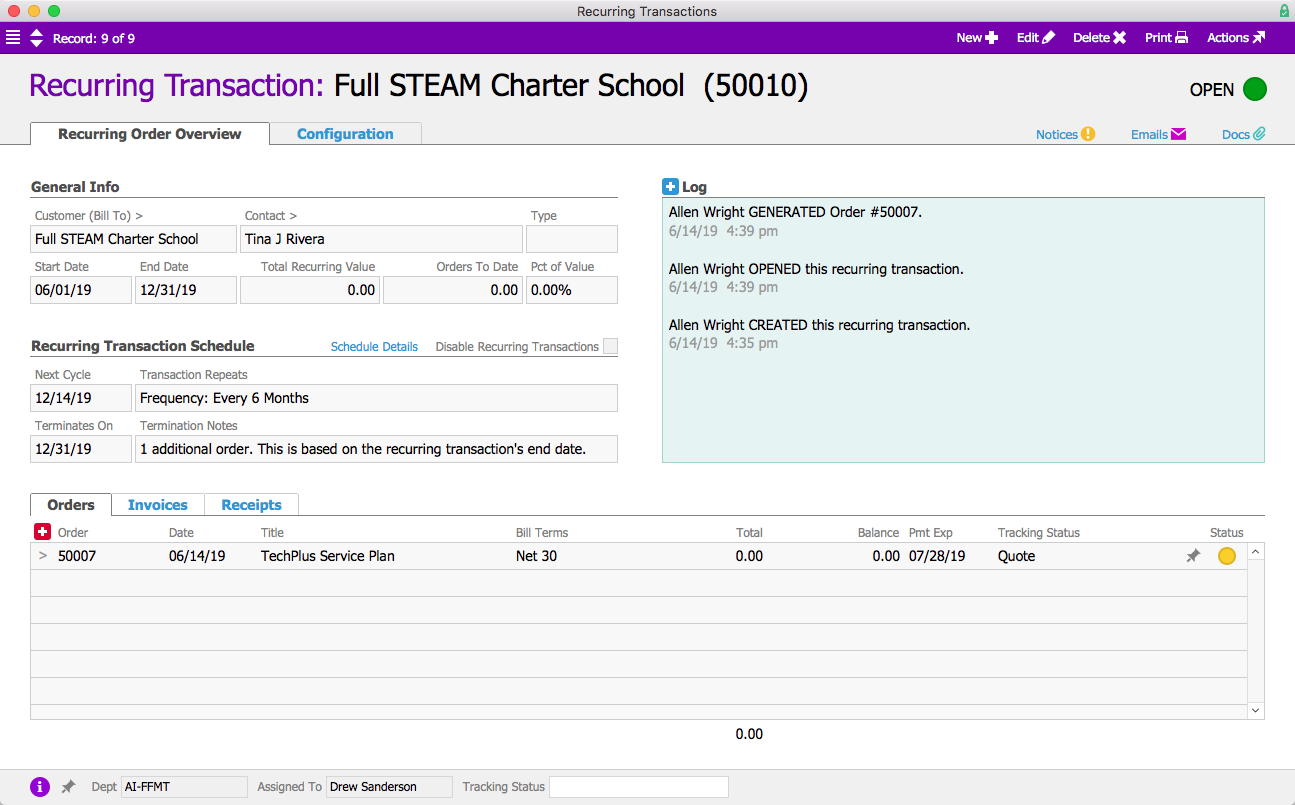
Task: Click the empty Type field
Action: click(572, 239)
